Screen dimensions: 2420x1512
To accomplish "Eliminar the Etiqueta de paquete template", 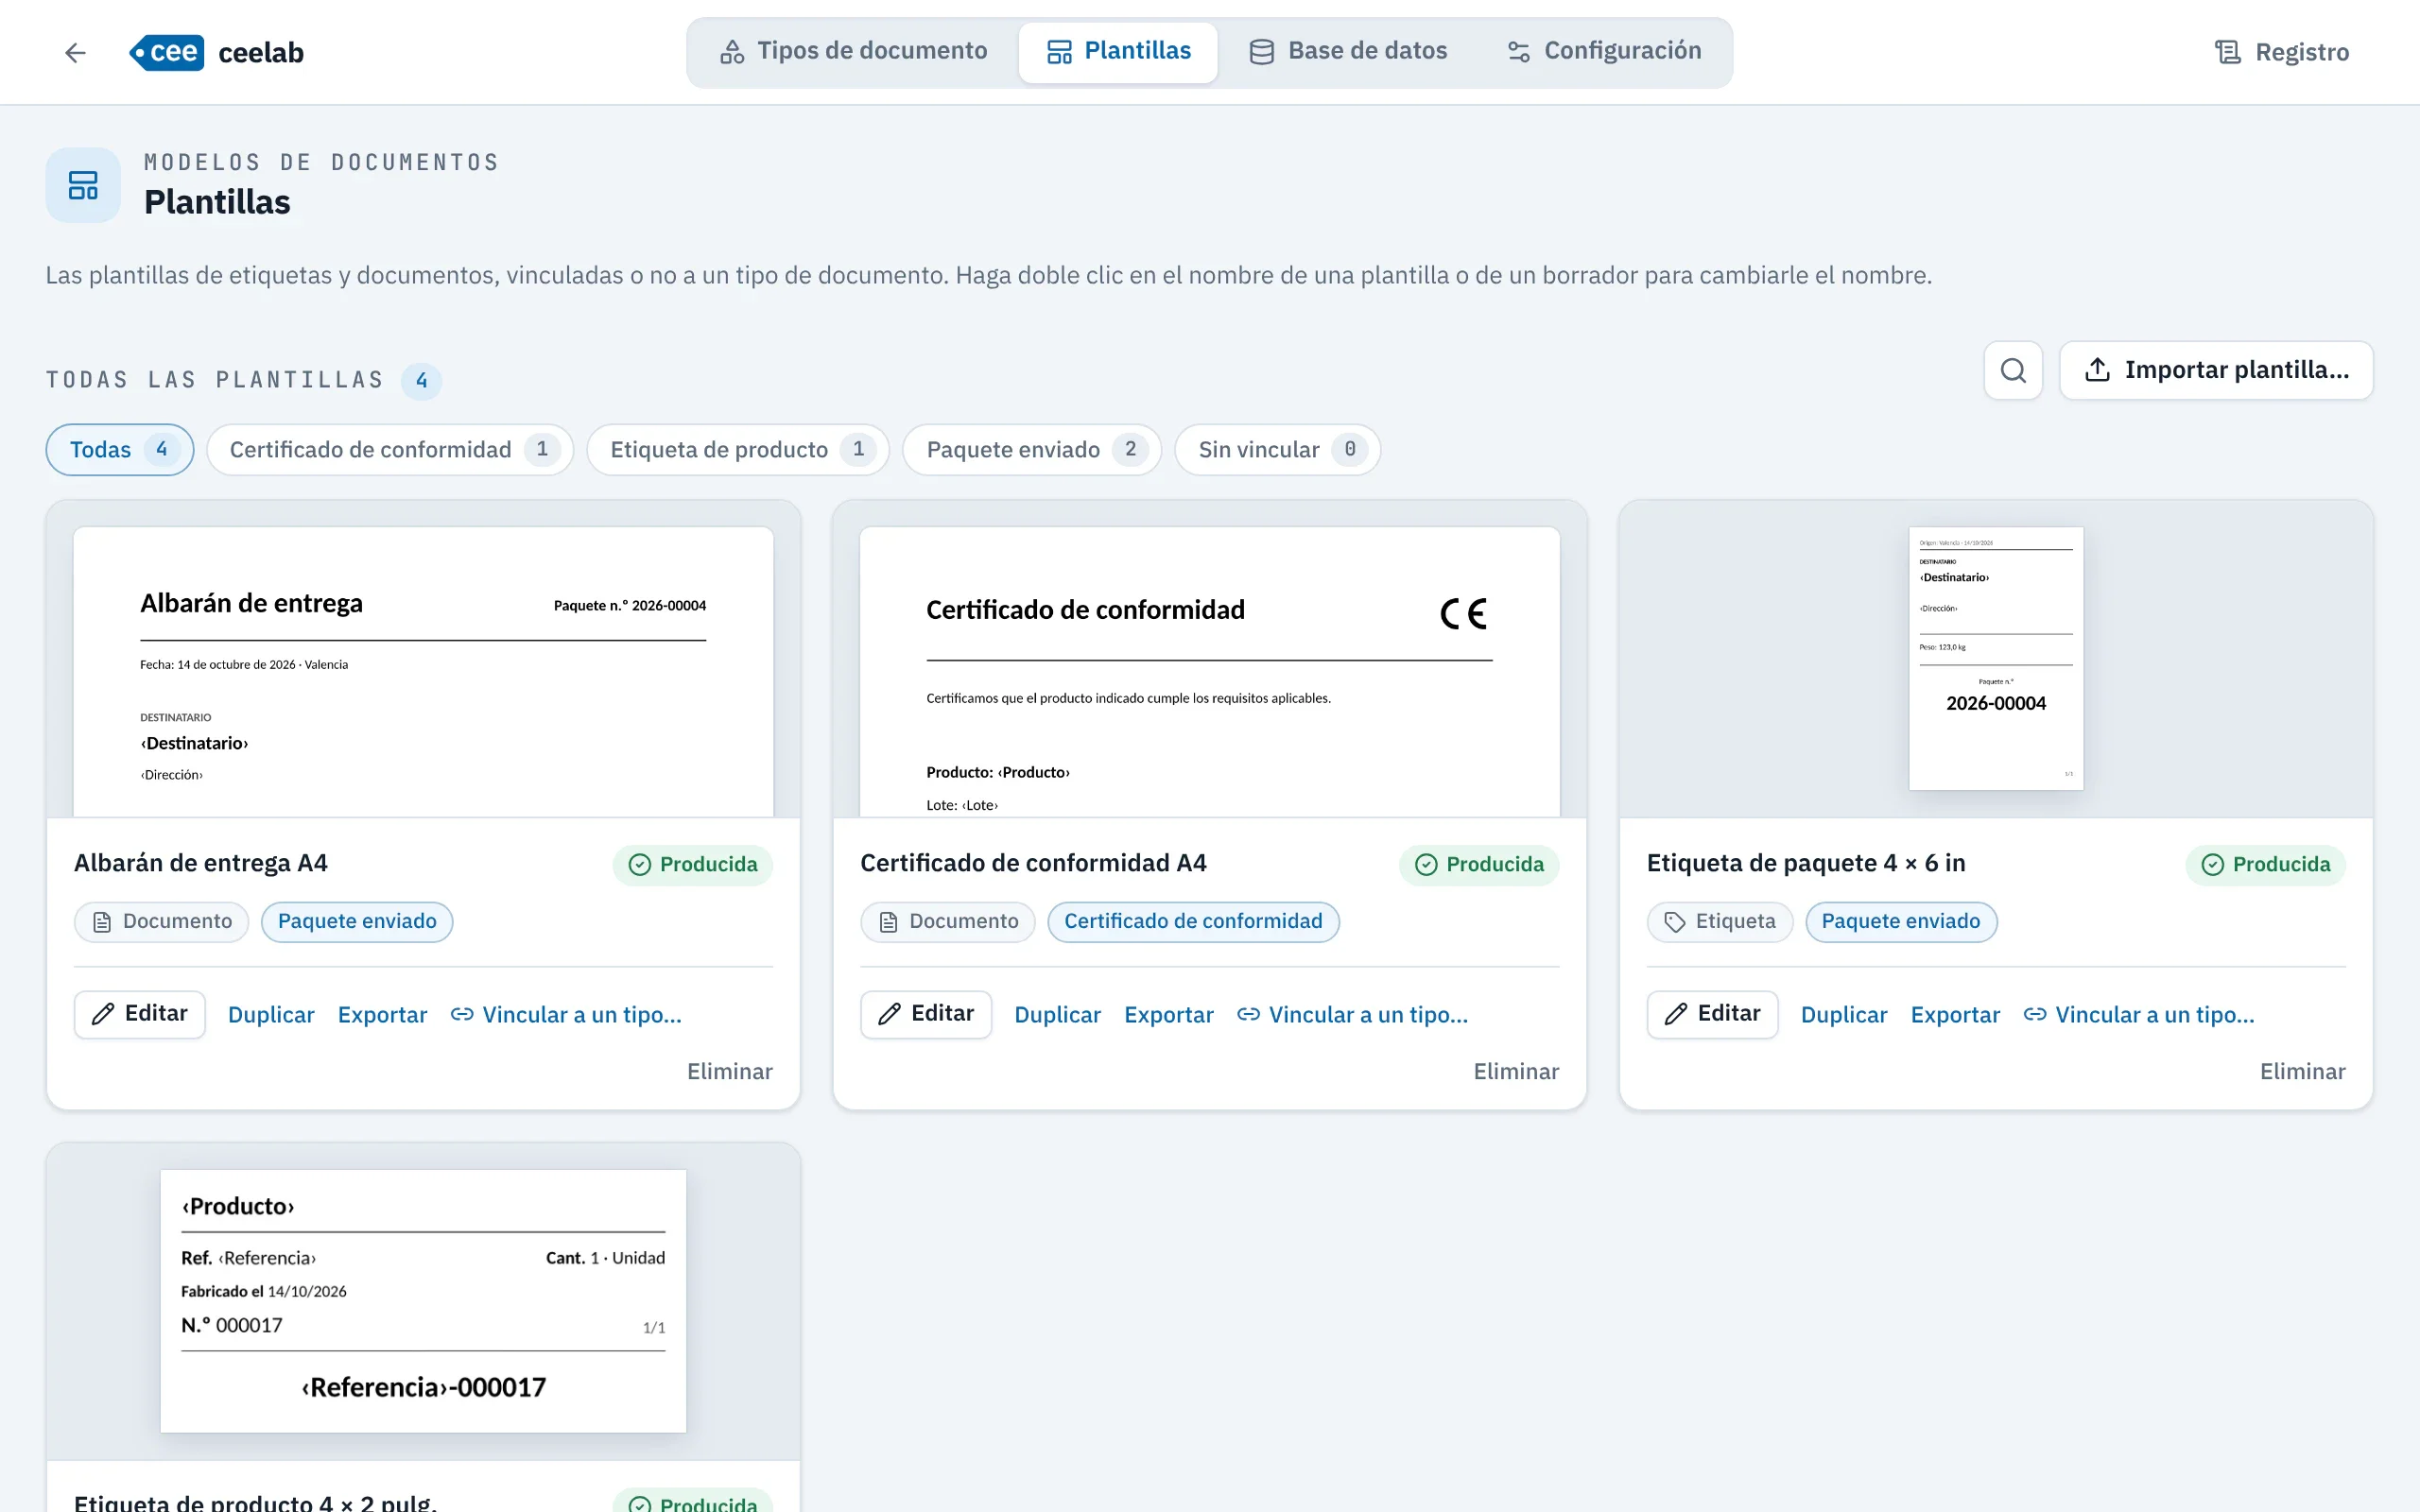I will click(2302, 1071).
